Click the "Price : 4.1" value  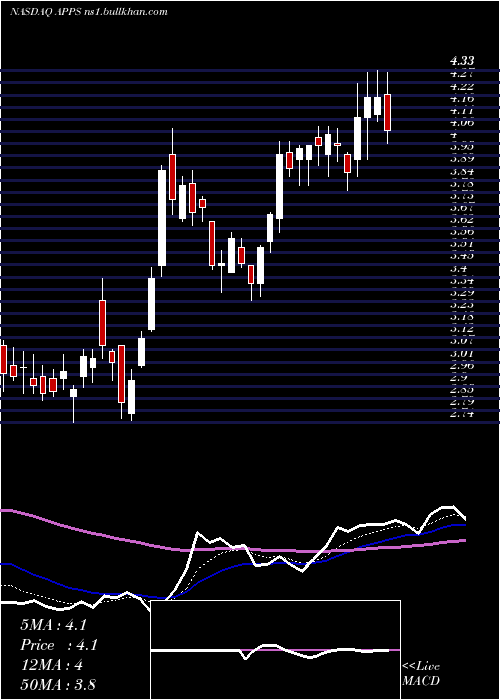coord(59,645)
